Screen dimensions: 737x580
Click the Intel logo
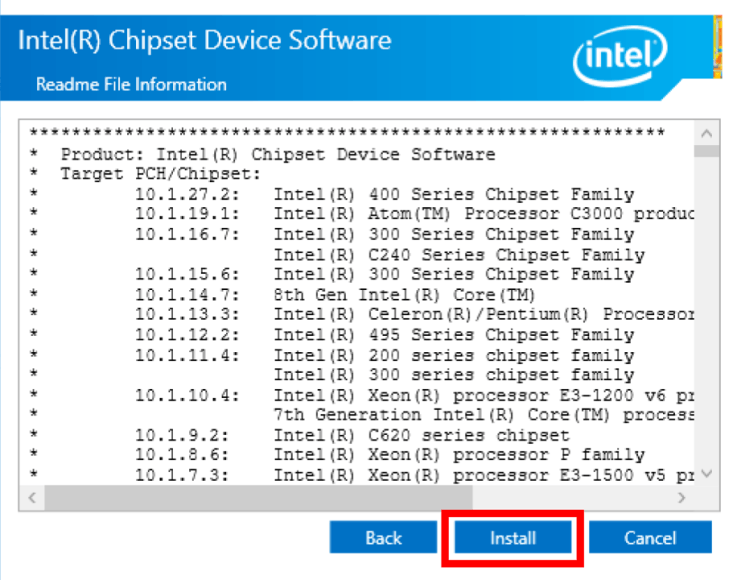pos(619,56)
